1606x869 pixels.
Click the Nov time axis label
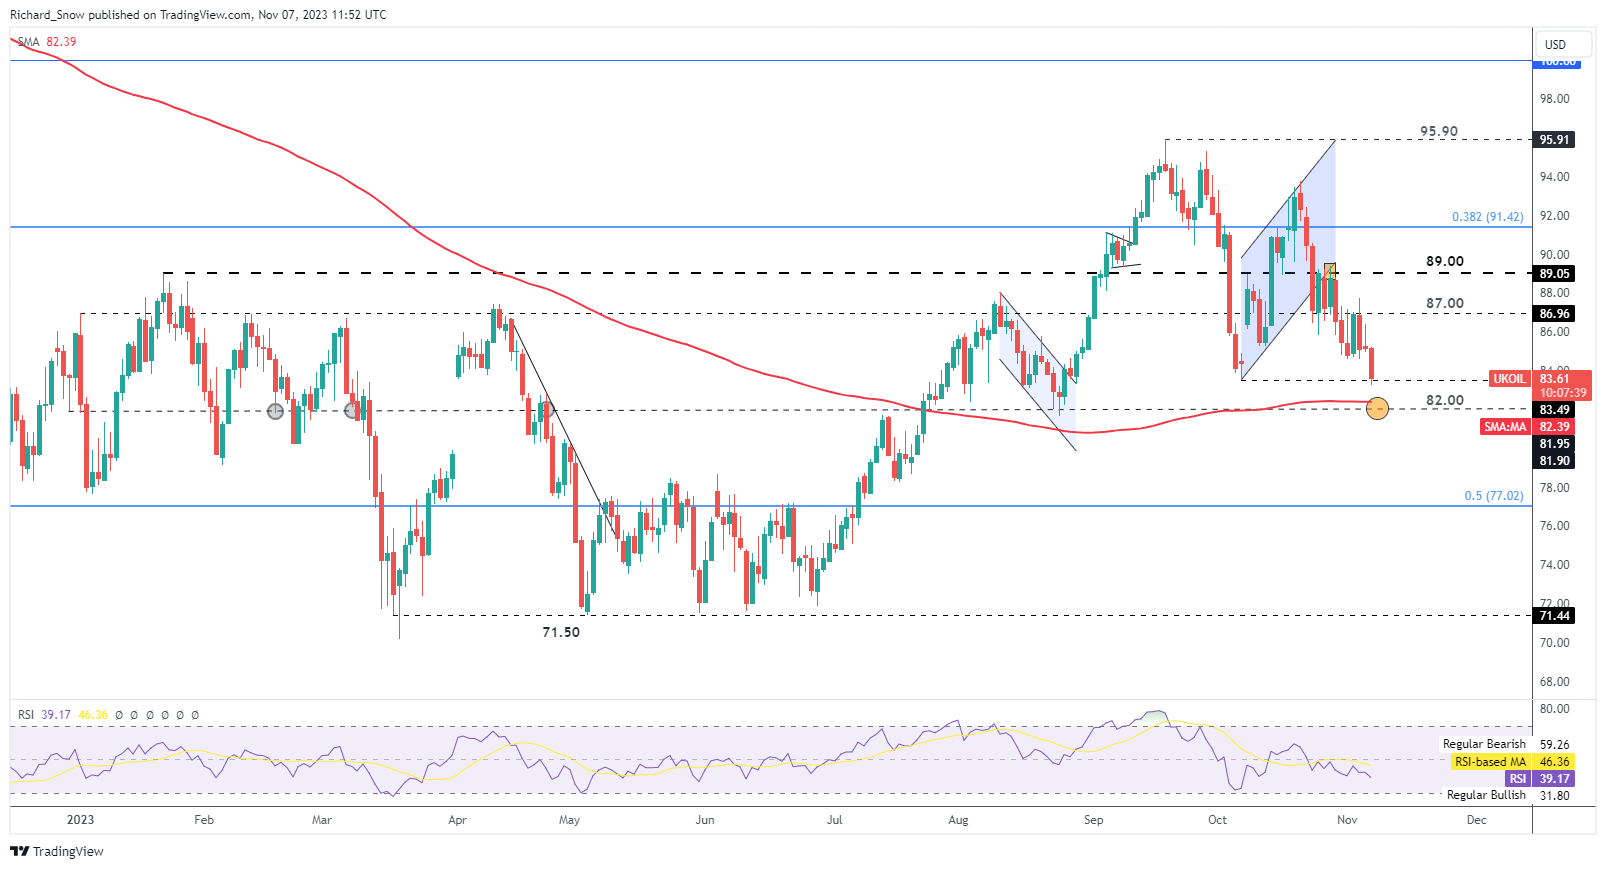(x=1347, y=820)
